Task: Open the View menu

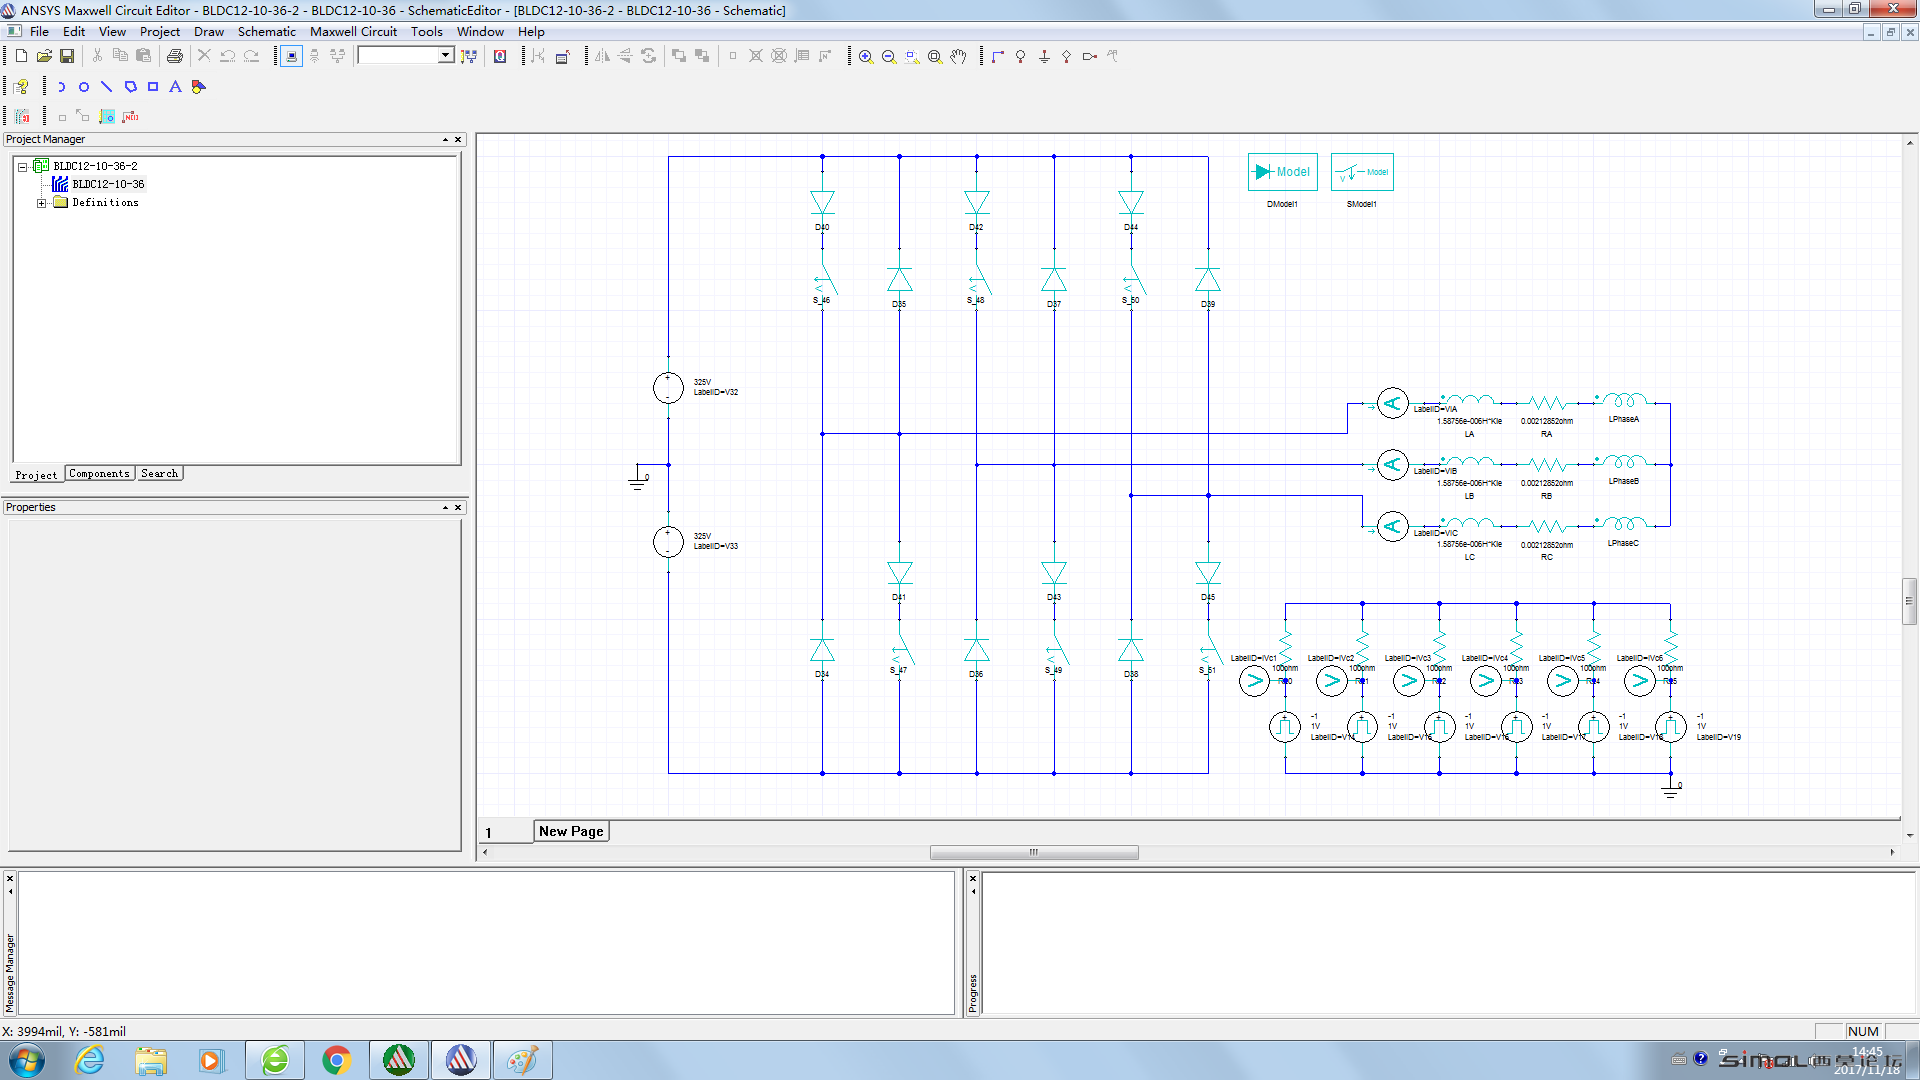Action: tap(112, 31)
